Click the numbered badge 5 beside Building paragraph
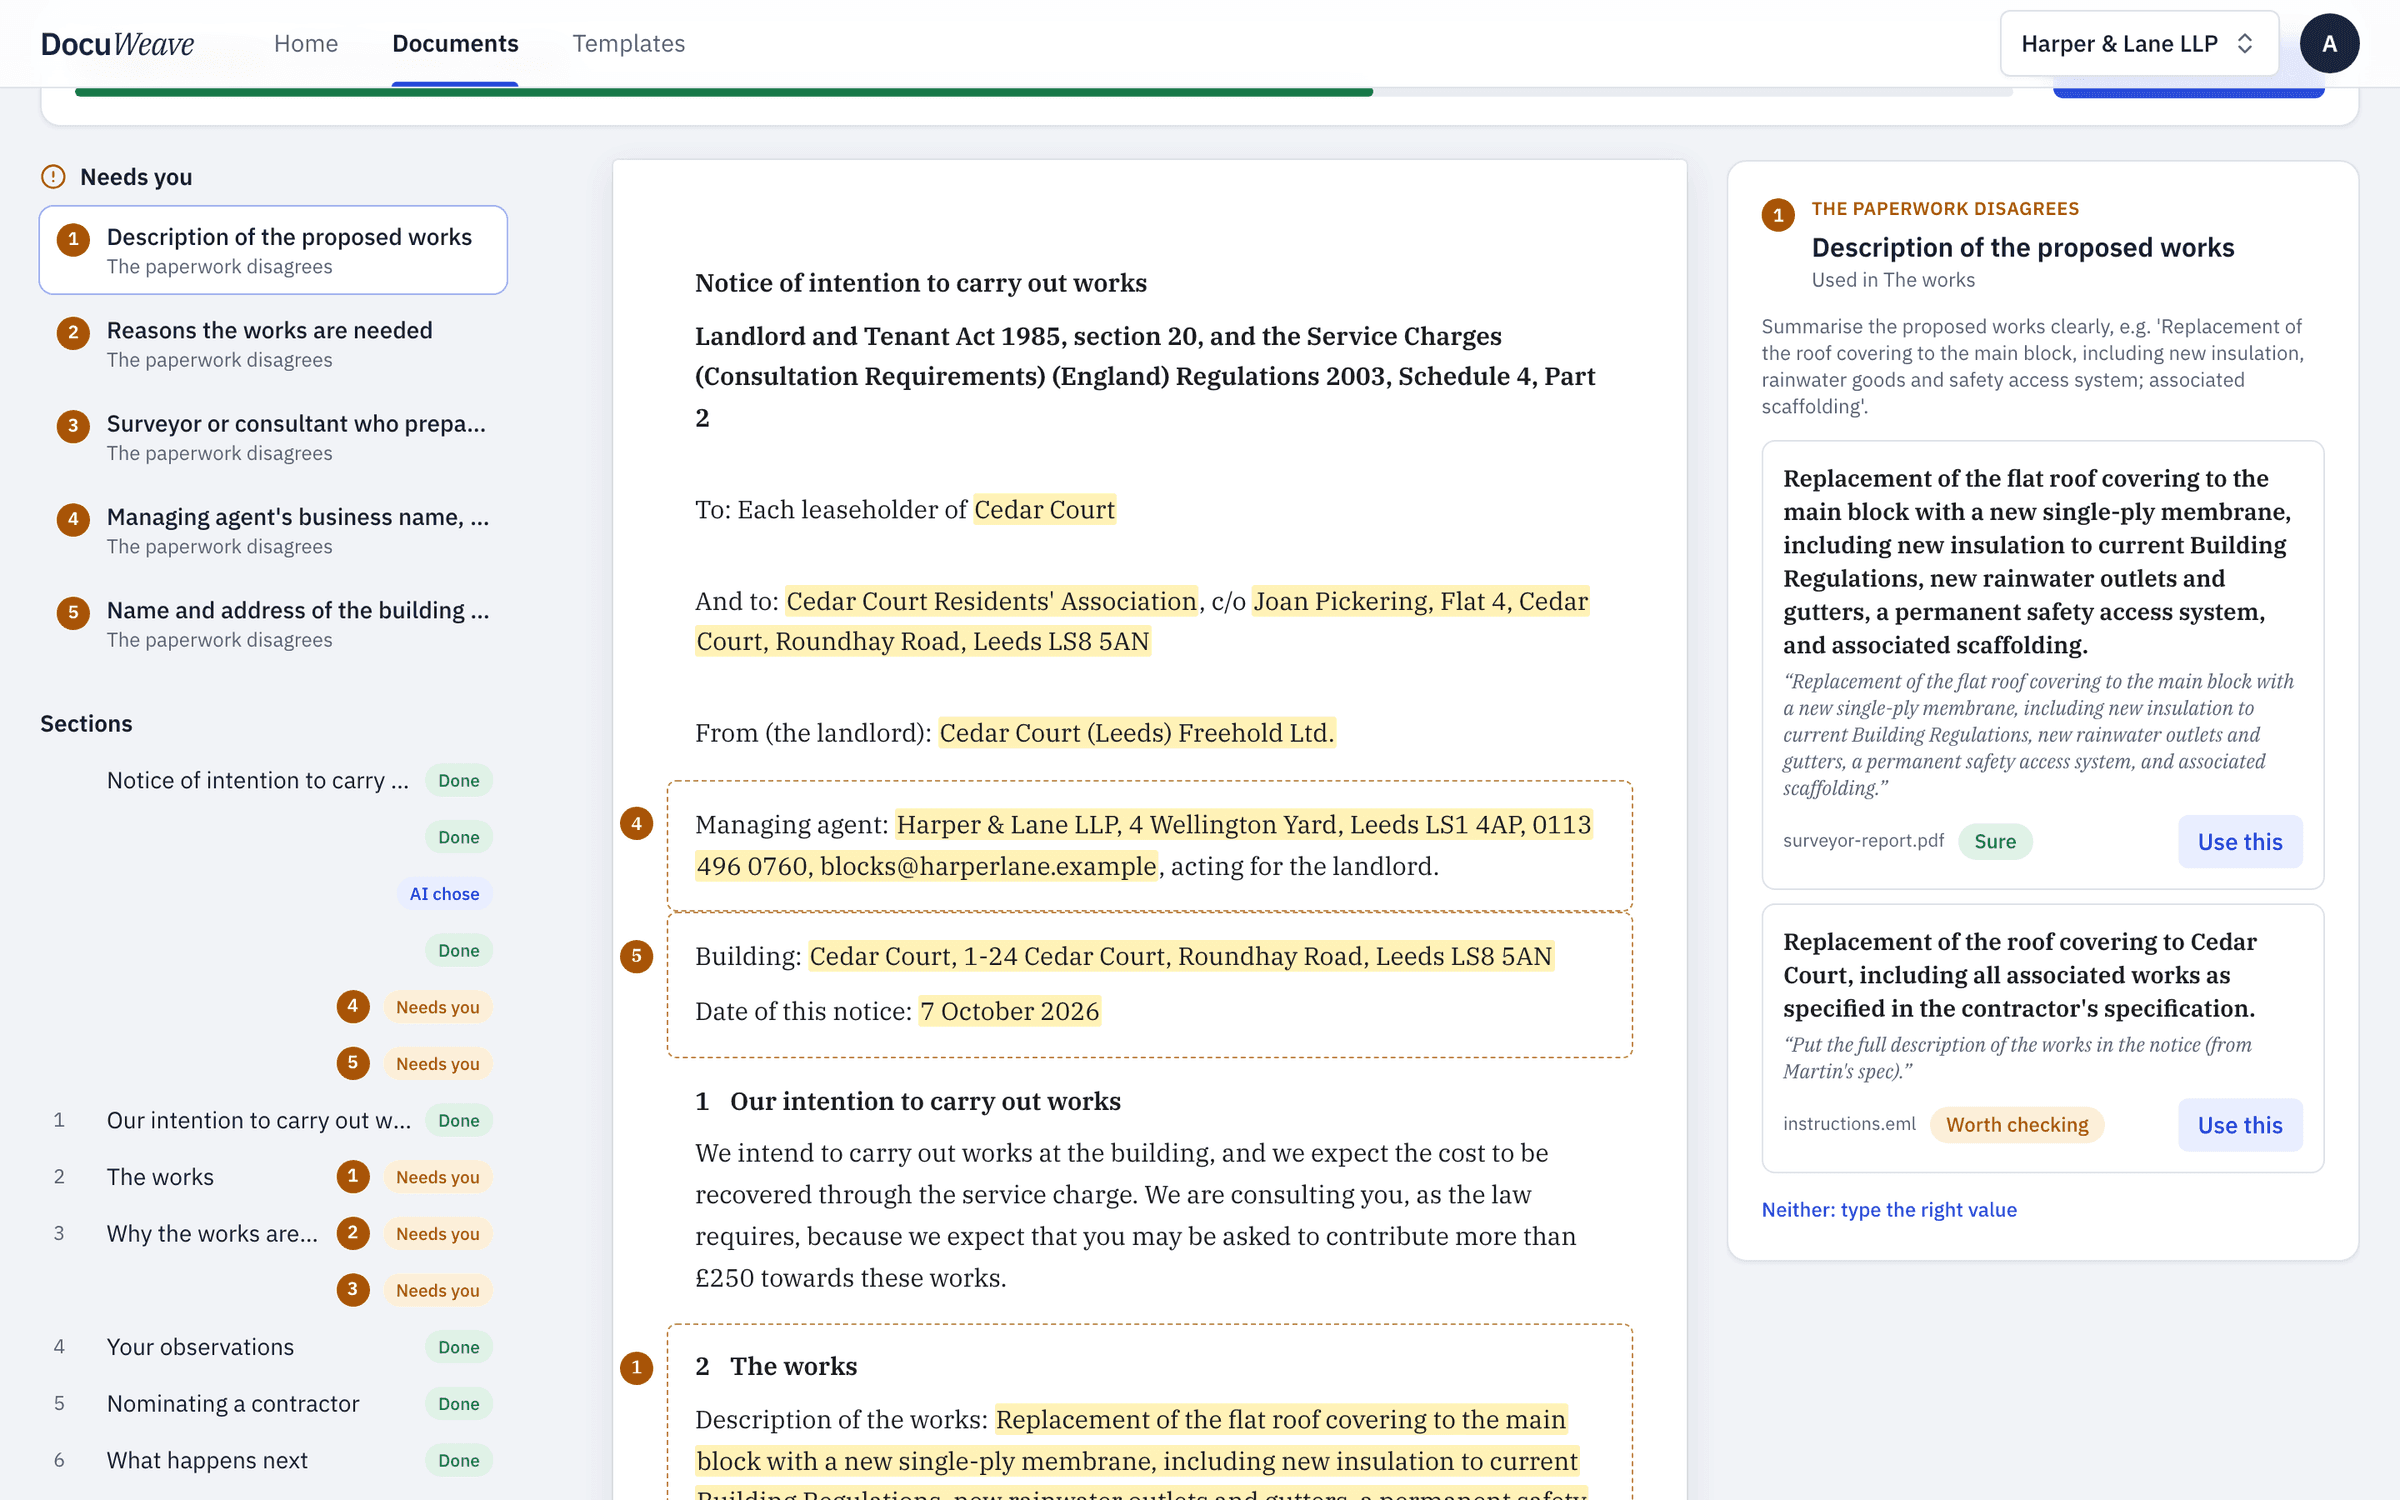This screenshot has height=1500, width=2400. click(x=636, y=956)
